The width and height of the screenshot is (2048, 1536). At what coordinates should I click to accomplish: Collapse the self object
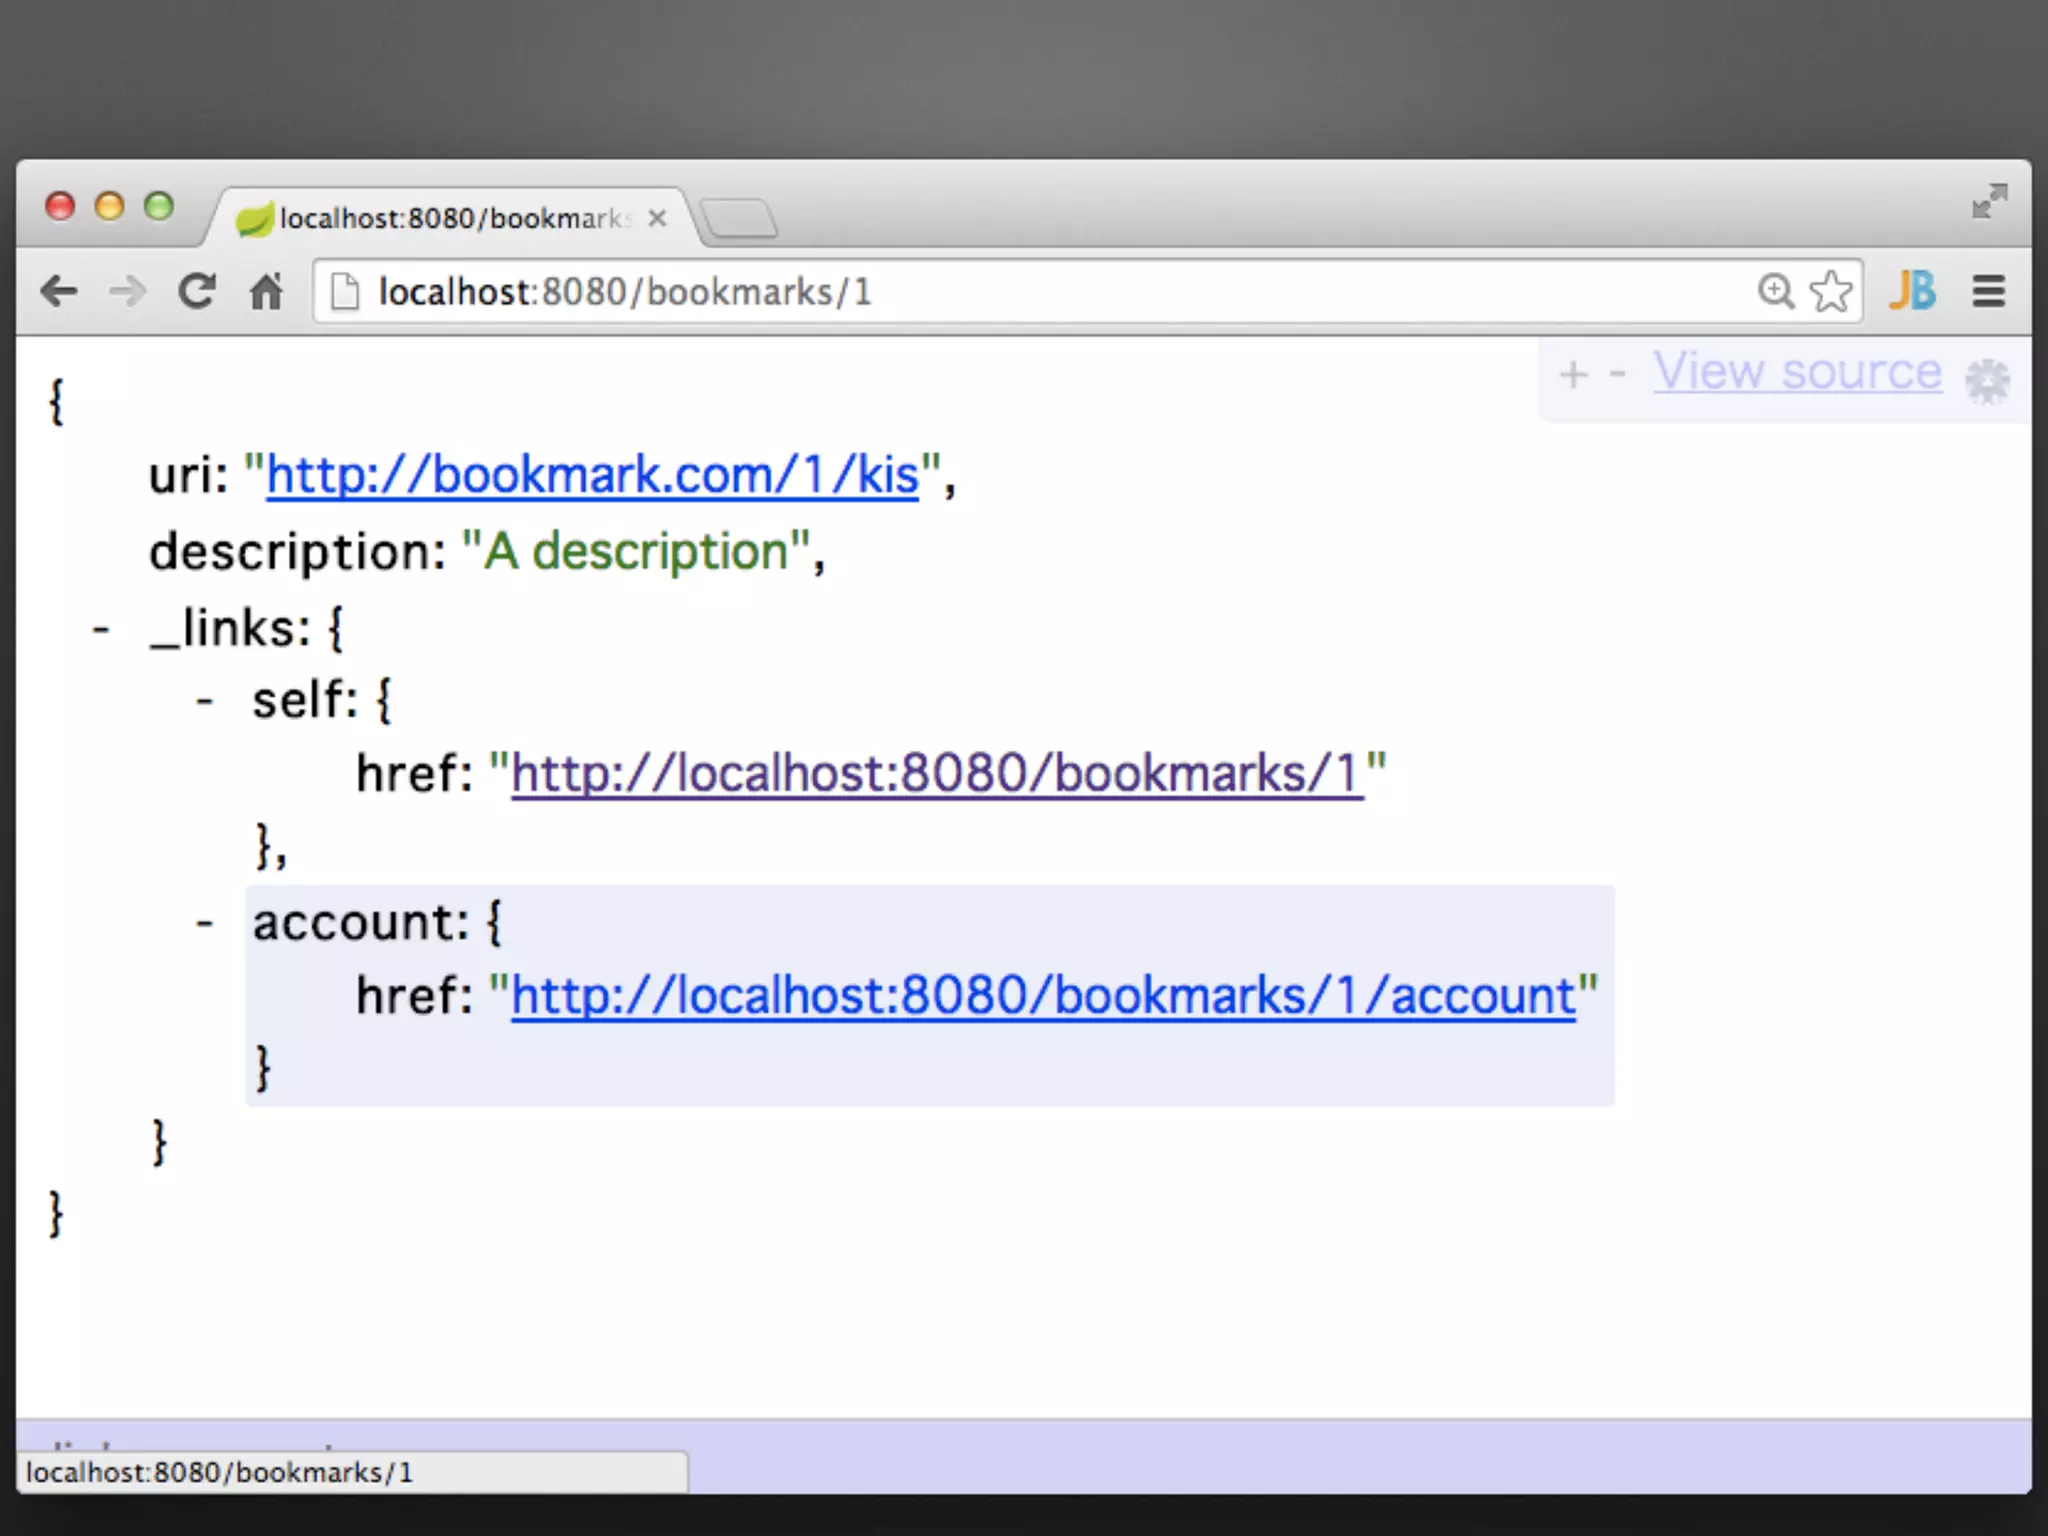coord(205,701)
